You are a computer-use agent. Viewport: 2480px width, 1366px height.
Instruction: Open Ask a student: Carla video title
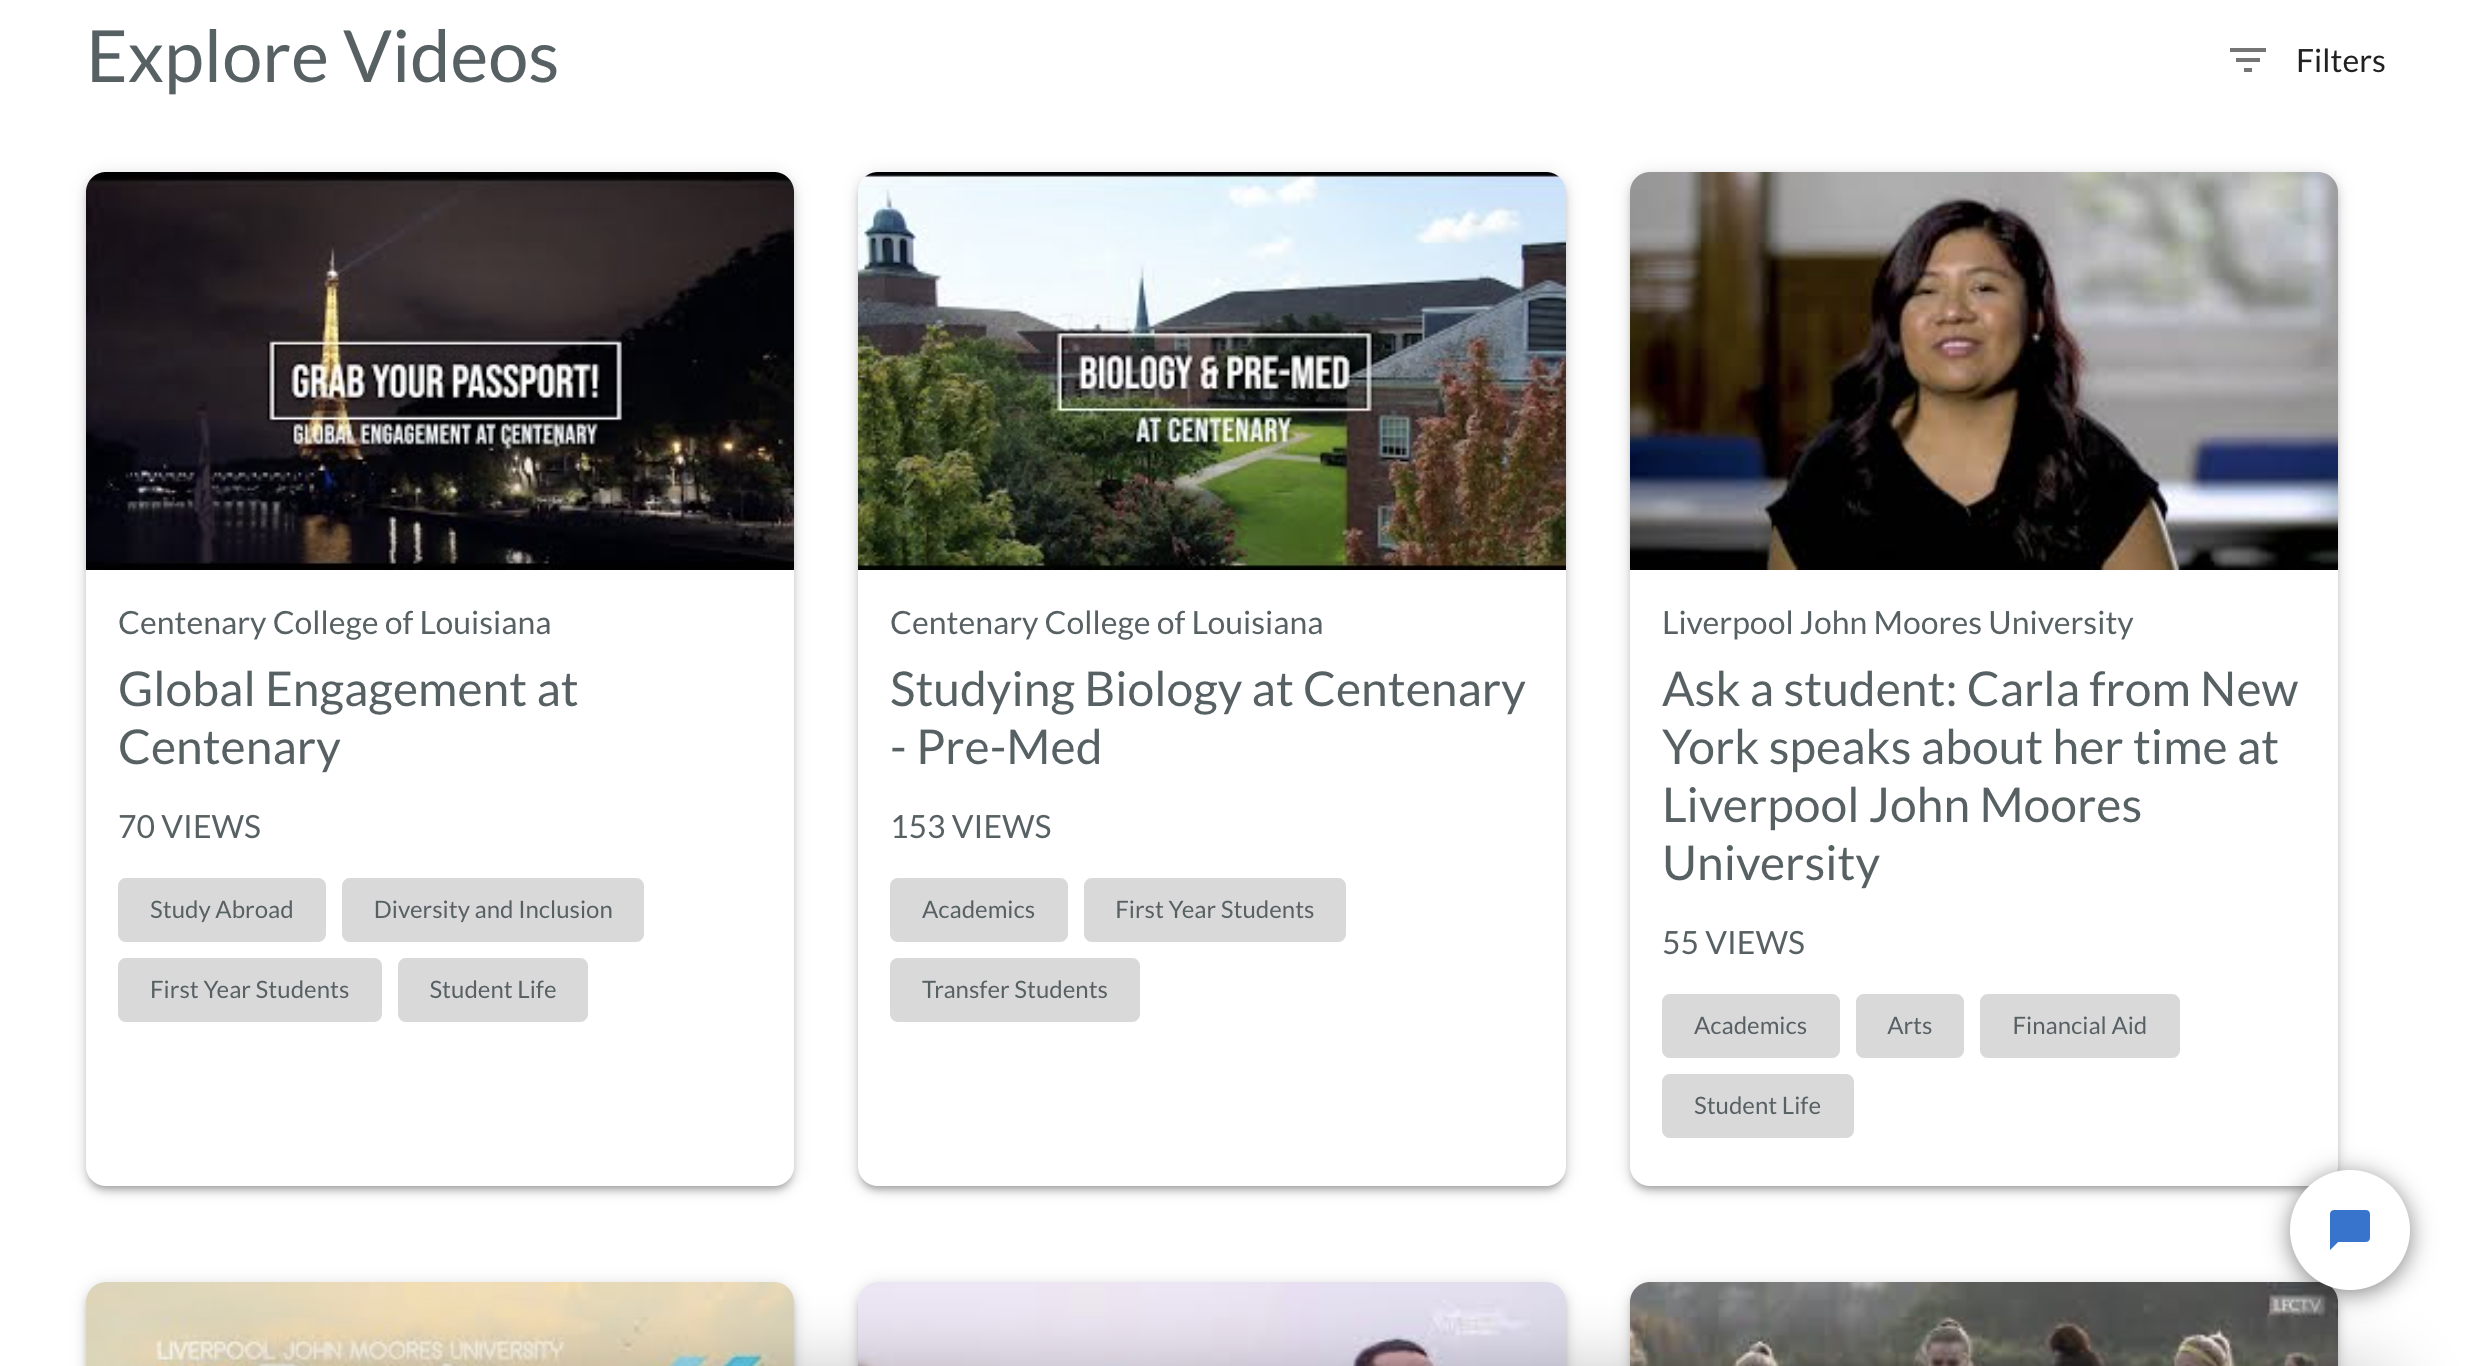(1980, 776)
